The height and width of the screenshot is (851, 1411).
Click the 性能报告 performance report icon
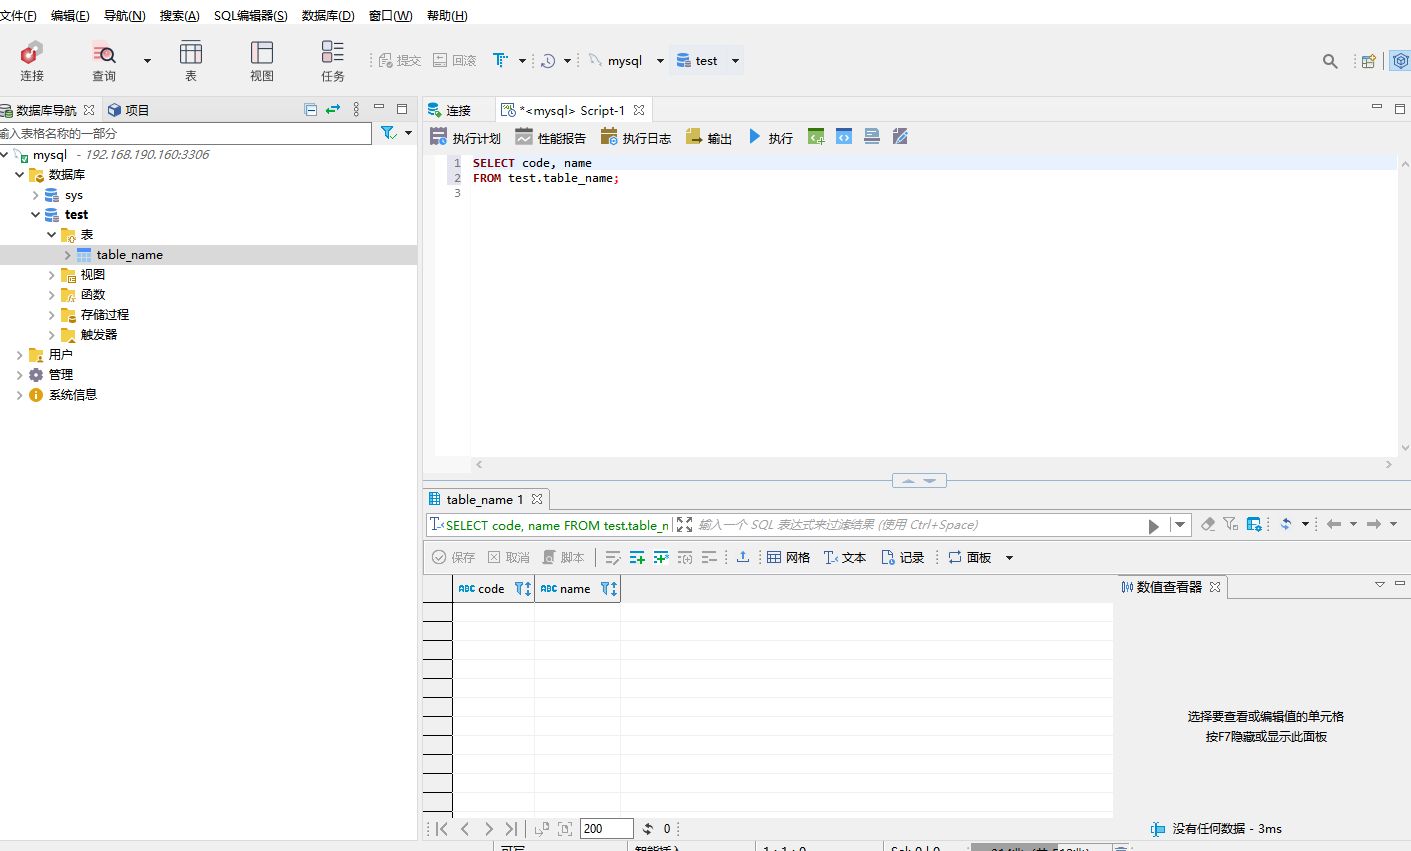click(x=550, y=138)
